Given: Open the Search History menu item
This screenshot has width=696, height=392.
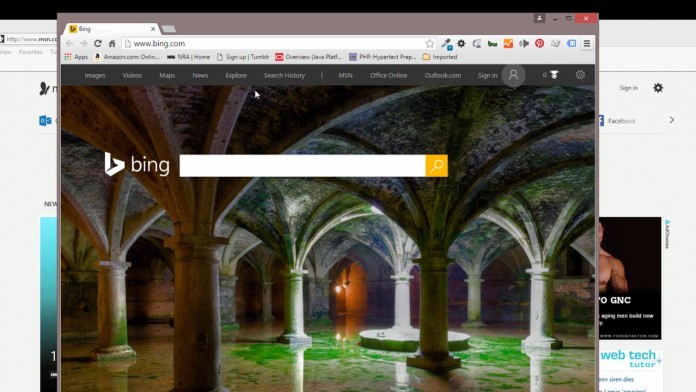Looking at the screenshot, I should pos(285,75).
